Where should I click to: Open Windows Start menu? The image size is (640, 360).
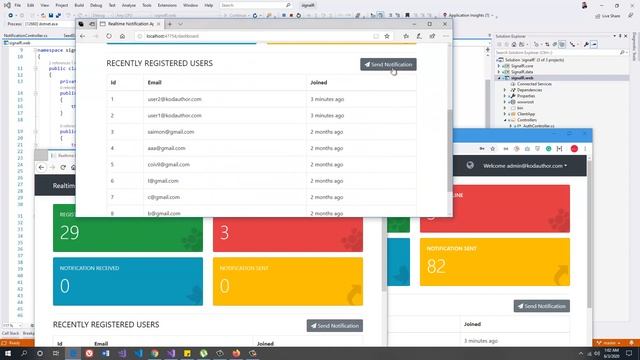[8, 353]
